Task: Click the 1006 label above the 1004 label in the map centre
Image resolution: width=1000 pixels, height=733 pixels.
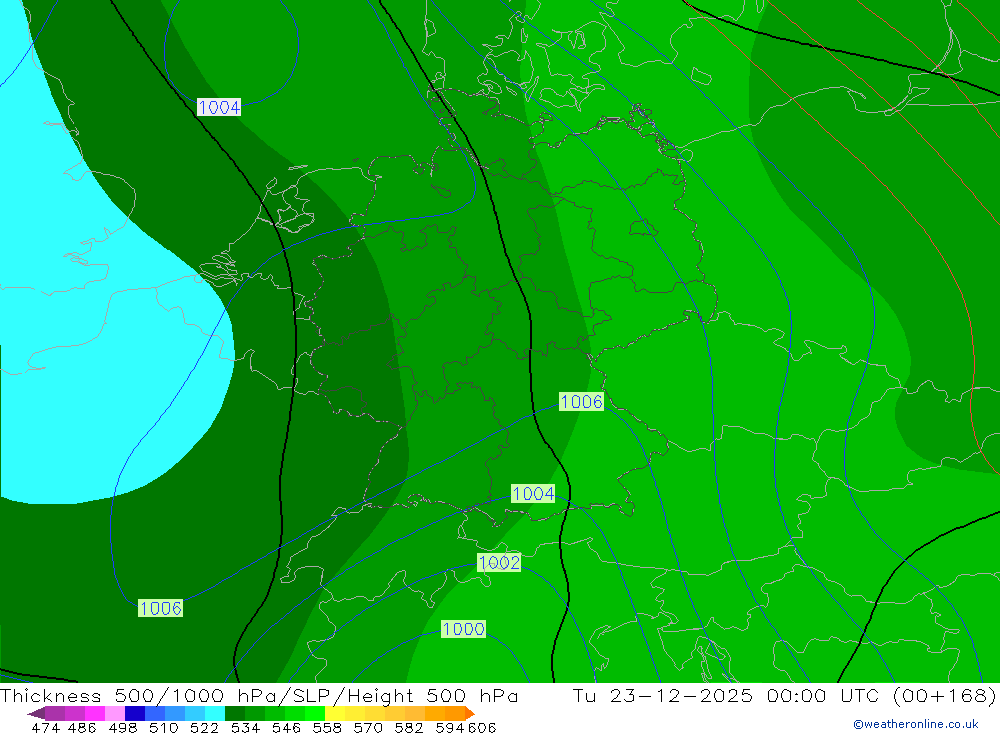Action: click(581, 401)
